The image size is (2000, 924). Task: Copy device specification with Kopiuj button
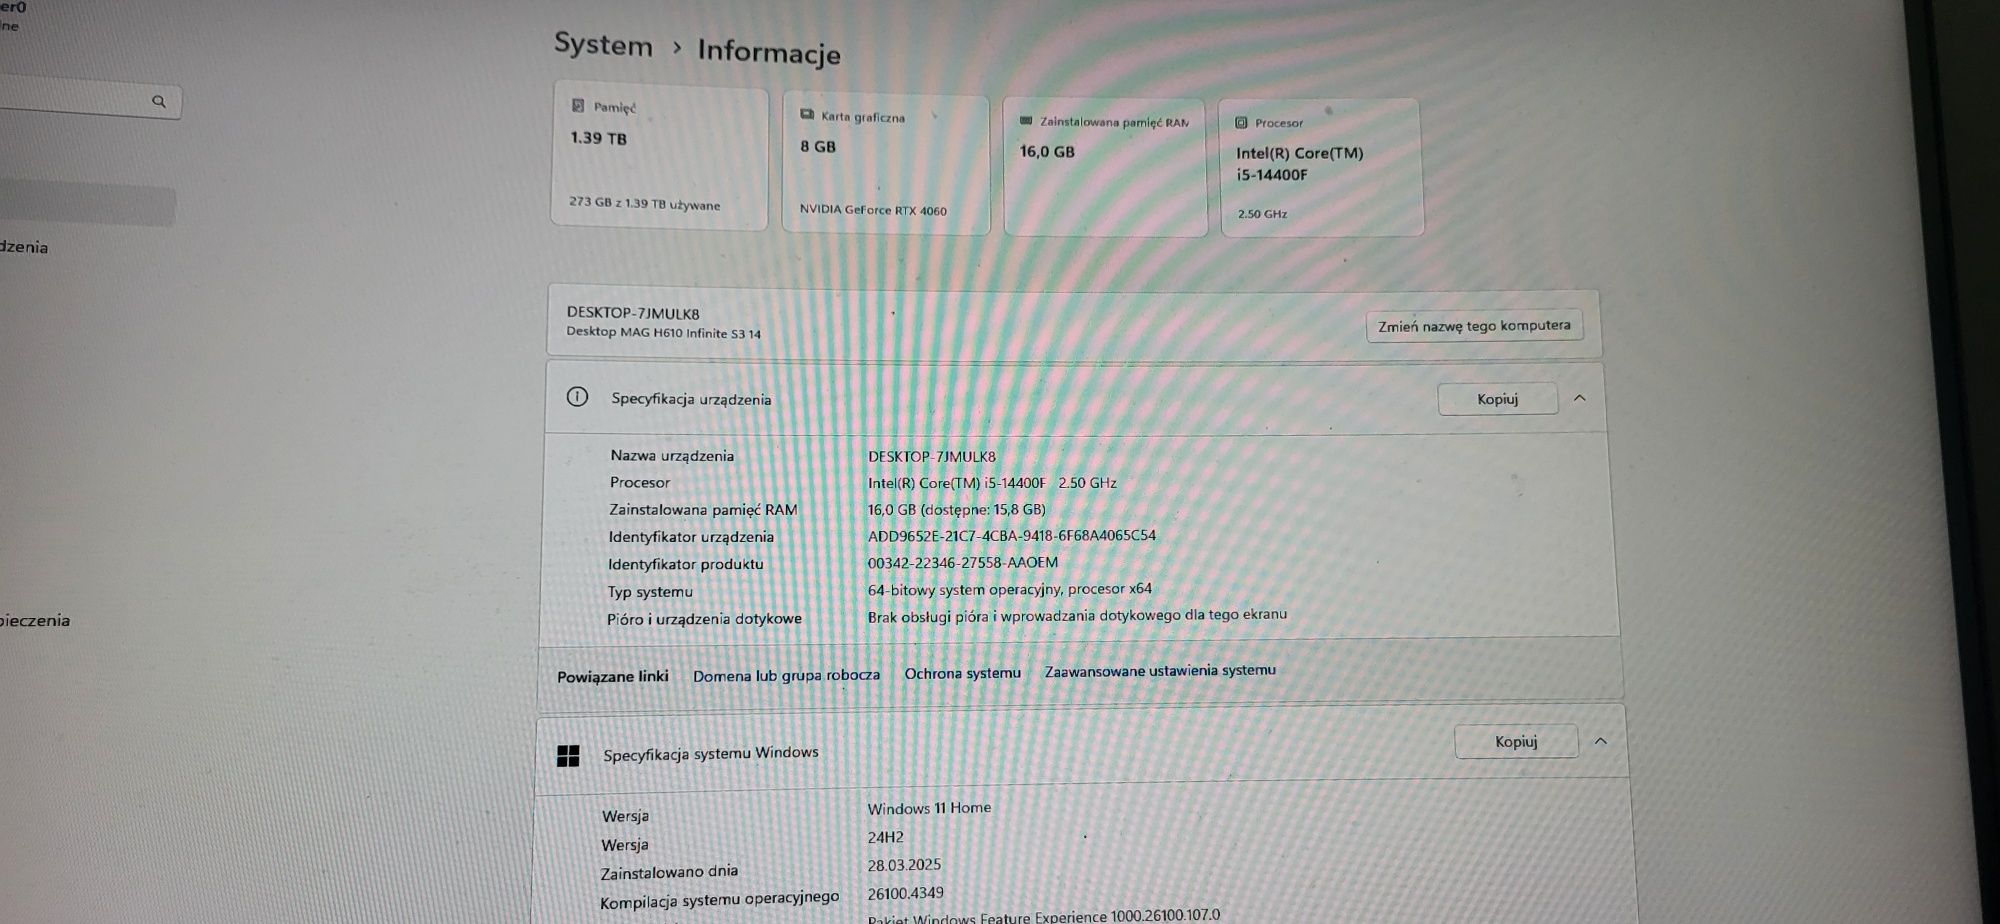[1497, 399]
